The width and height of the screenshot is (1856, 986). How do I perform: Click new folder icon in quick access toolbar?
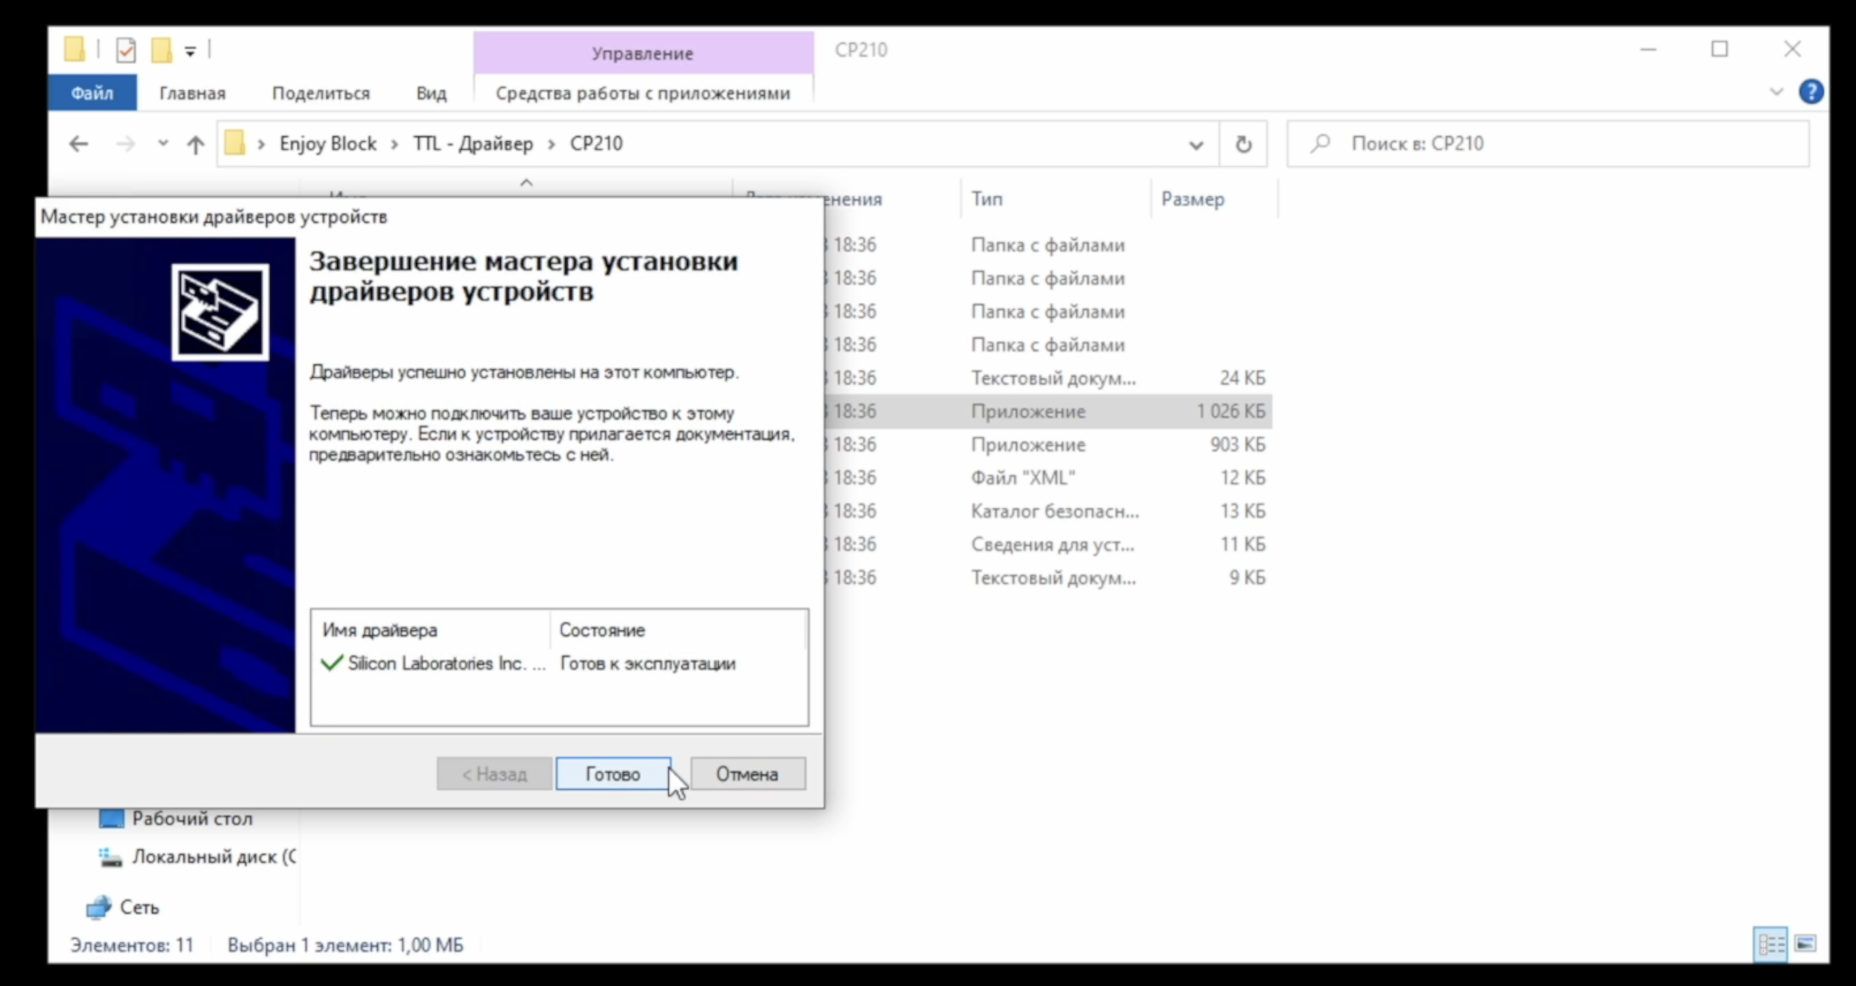tap(161, 49)
